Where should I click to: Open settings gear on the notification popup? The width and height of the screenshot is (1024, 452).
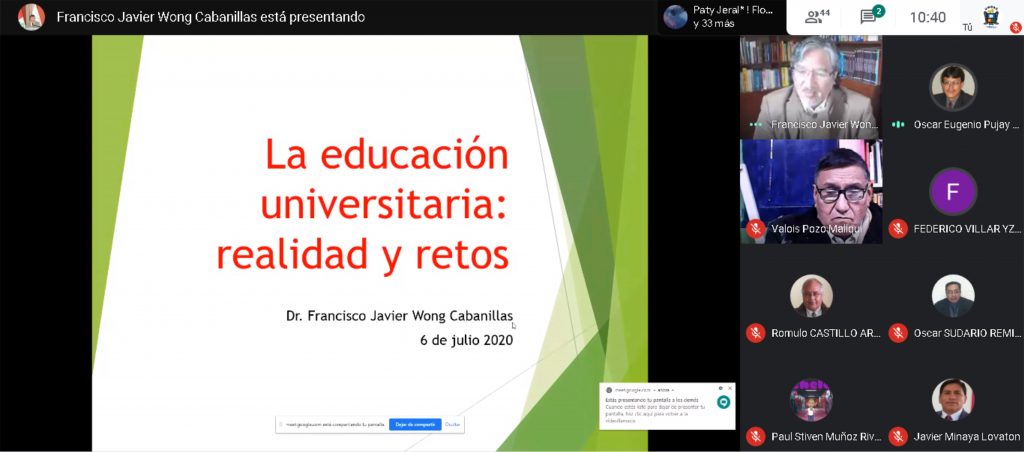click(x=720, y=388)
